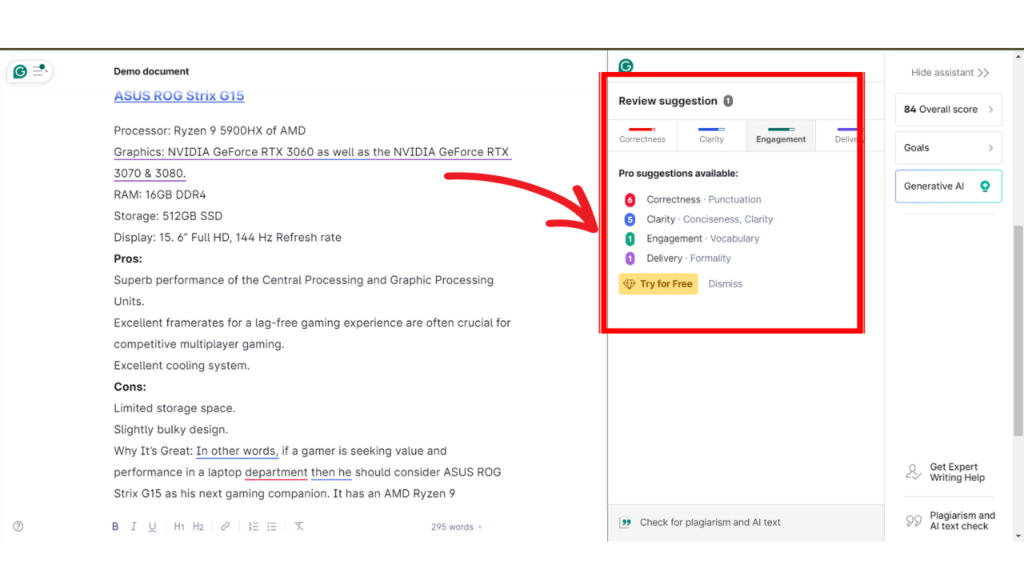Toggle underline formatting

(x=152, y=526)
